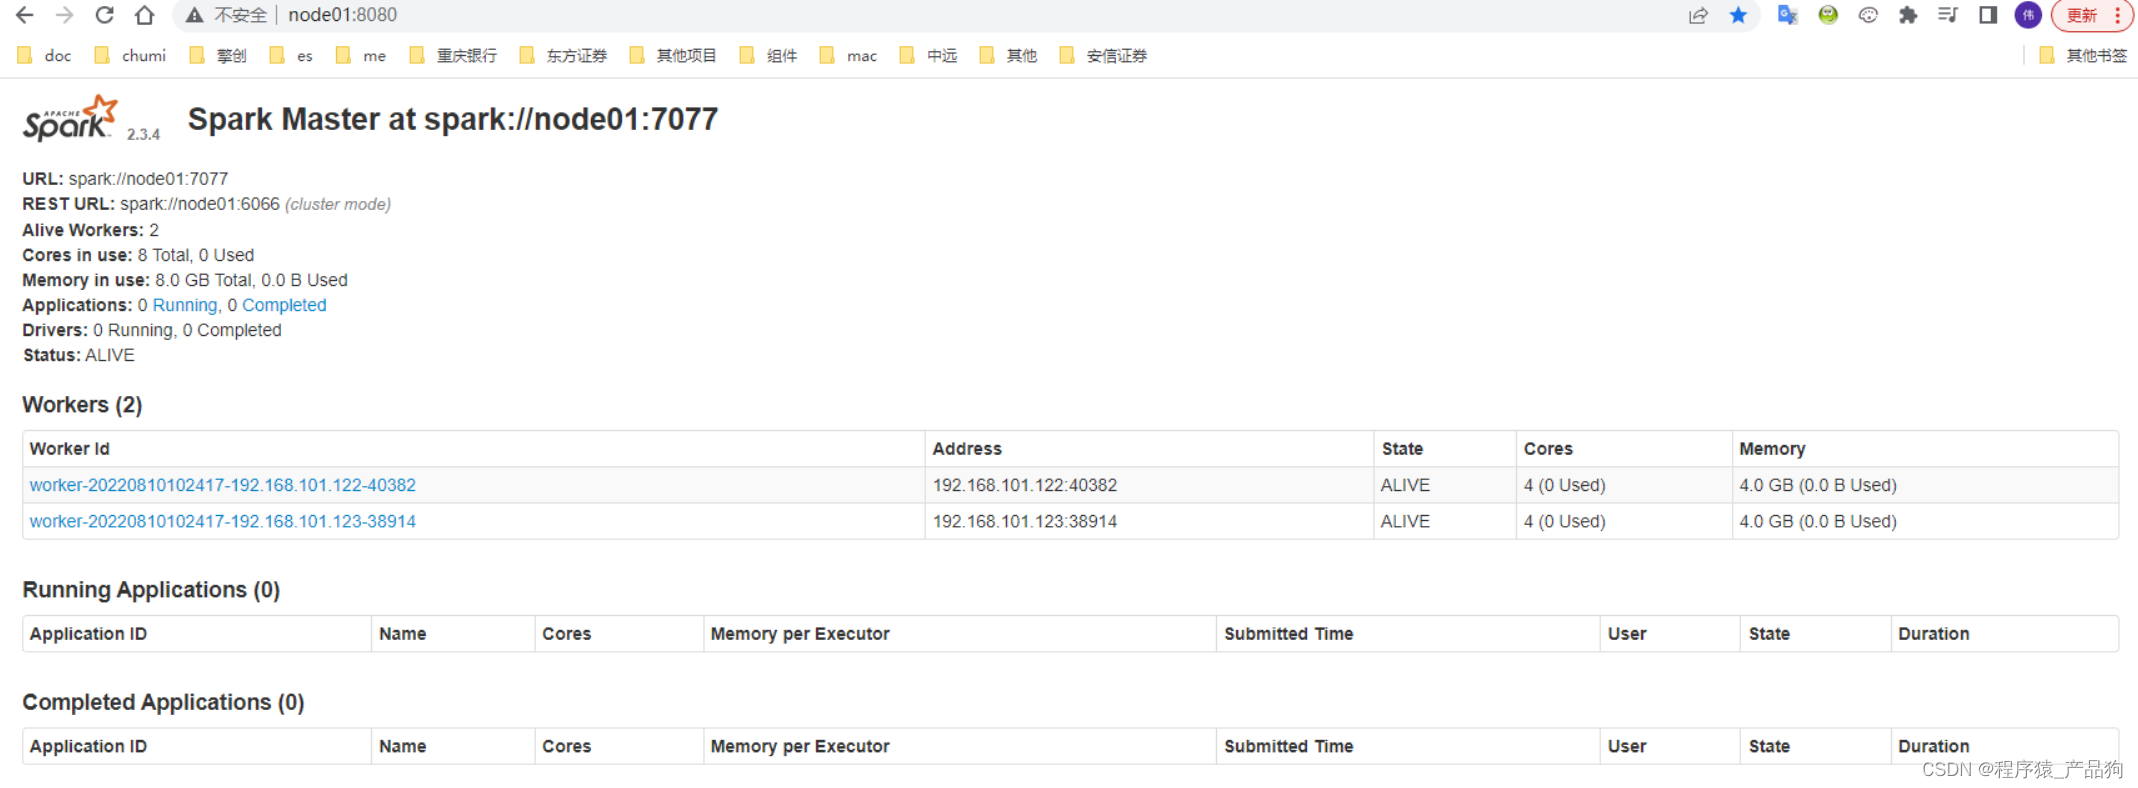This screenshot has height=788, width=2138.
Task: Go back using the browser back arrow
Action: point(25,15)
